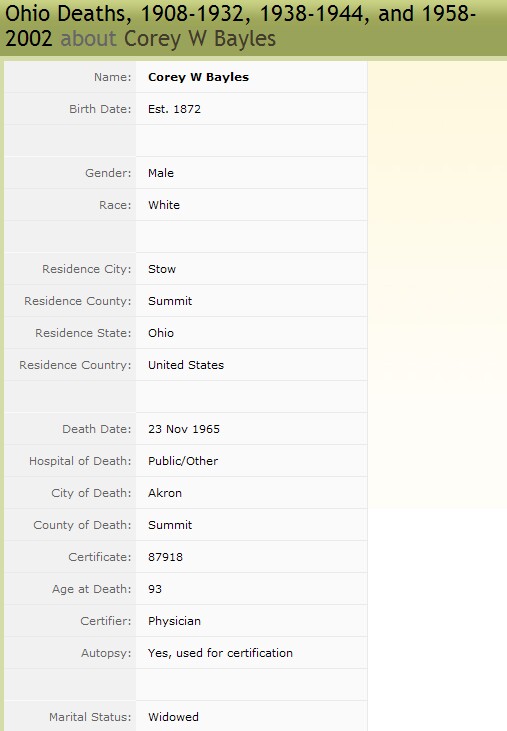Select Residence Country value United States

click(186, 365)
